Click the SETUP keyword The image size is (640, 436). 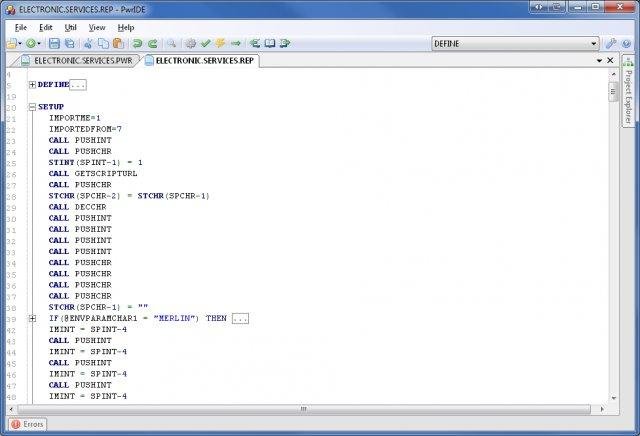(51, 107)
